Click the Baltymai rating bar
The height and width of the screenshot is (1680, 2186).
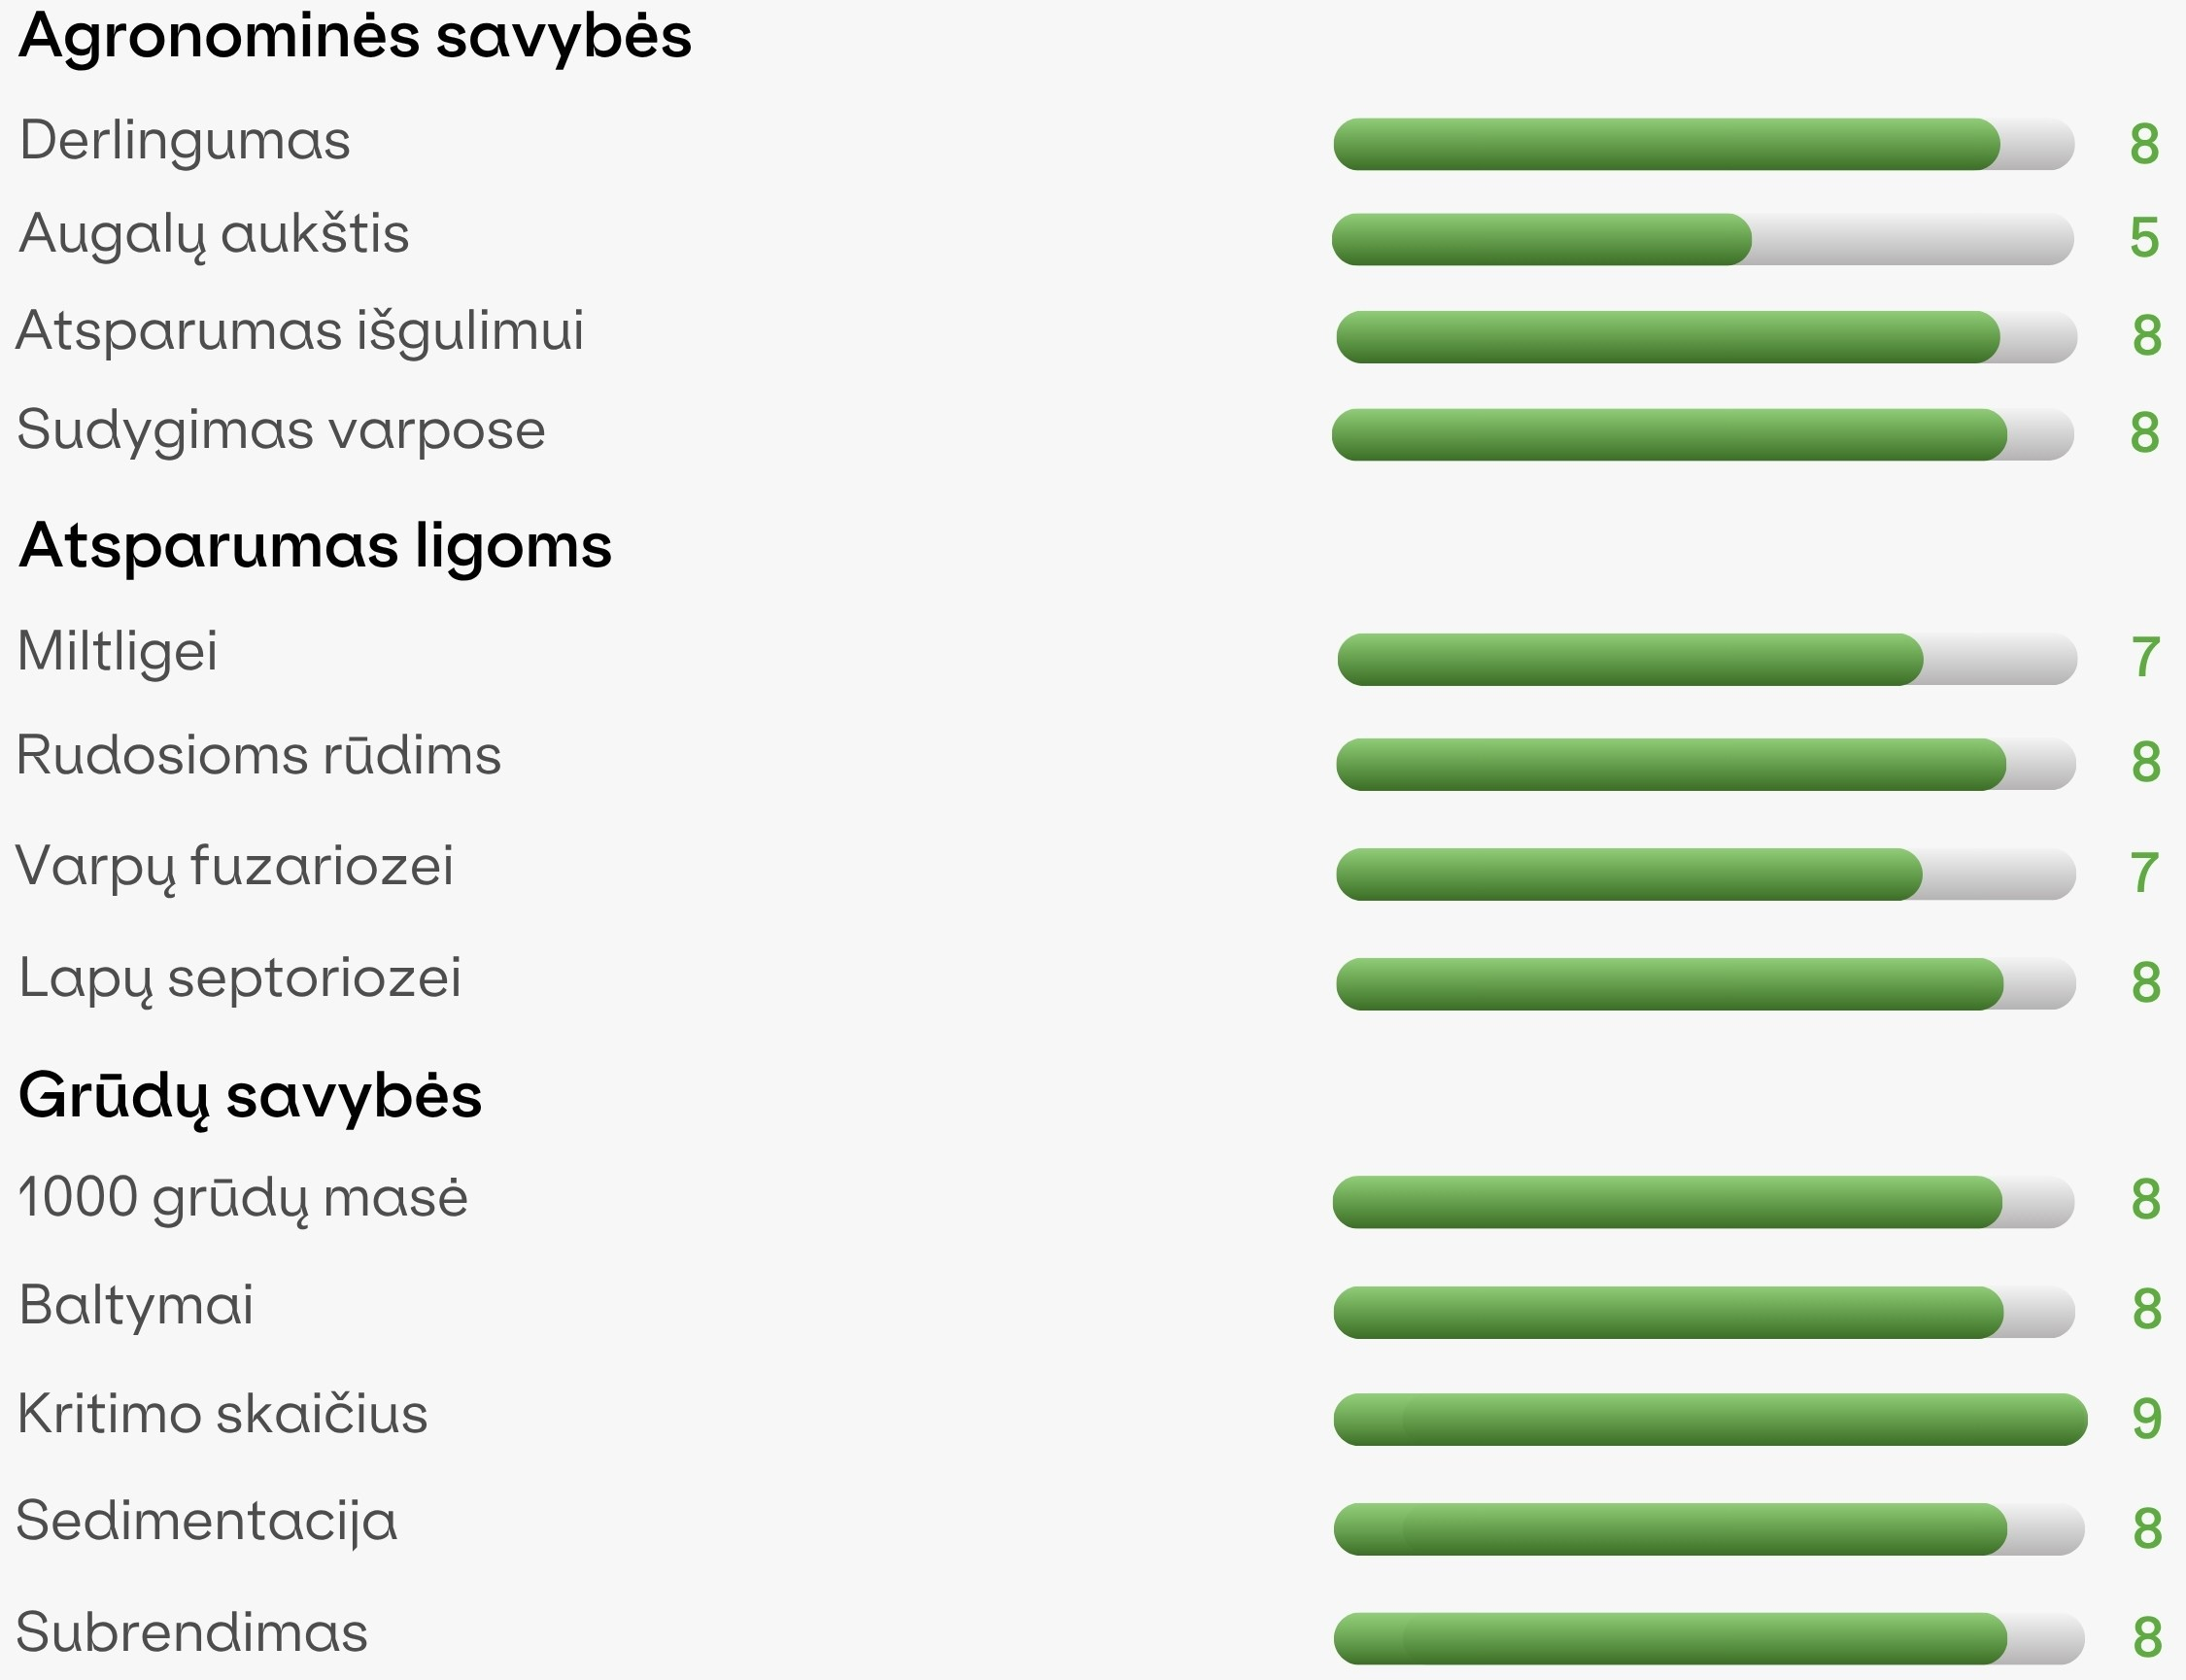point(1704,1312)
